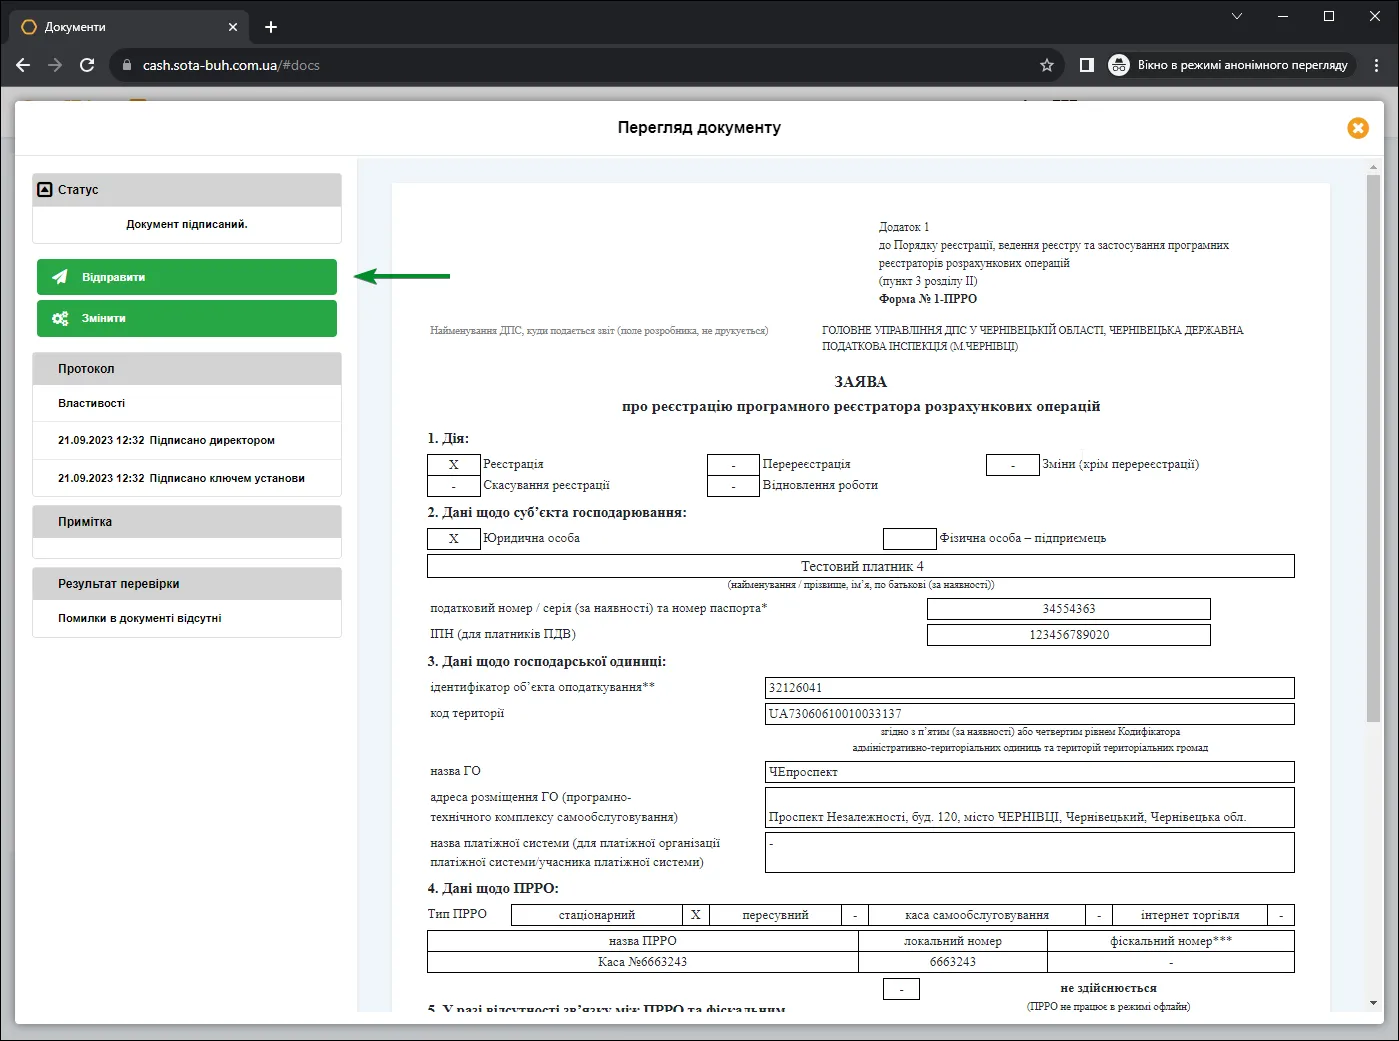Close document preview with orange X icon
This screenshot has width=1399, height=1041.
click(1357, 128)
